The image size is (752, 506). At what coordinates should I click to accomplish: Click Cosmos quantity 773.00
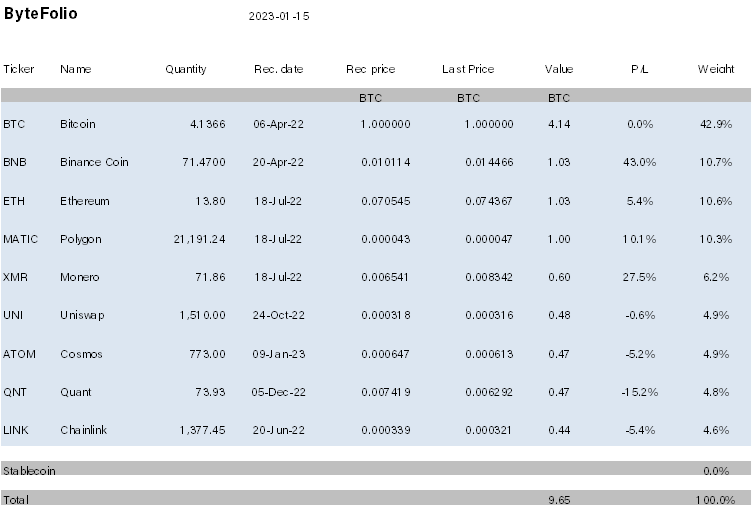click(207, 354)
